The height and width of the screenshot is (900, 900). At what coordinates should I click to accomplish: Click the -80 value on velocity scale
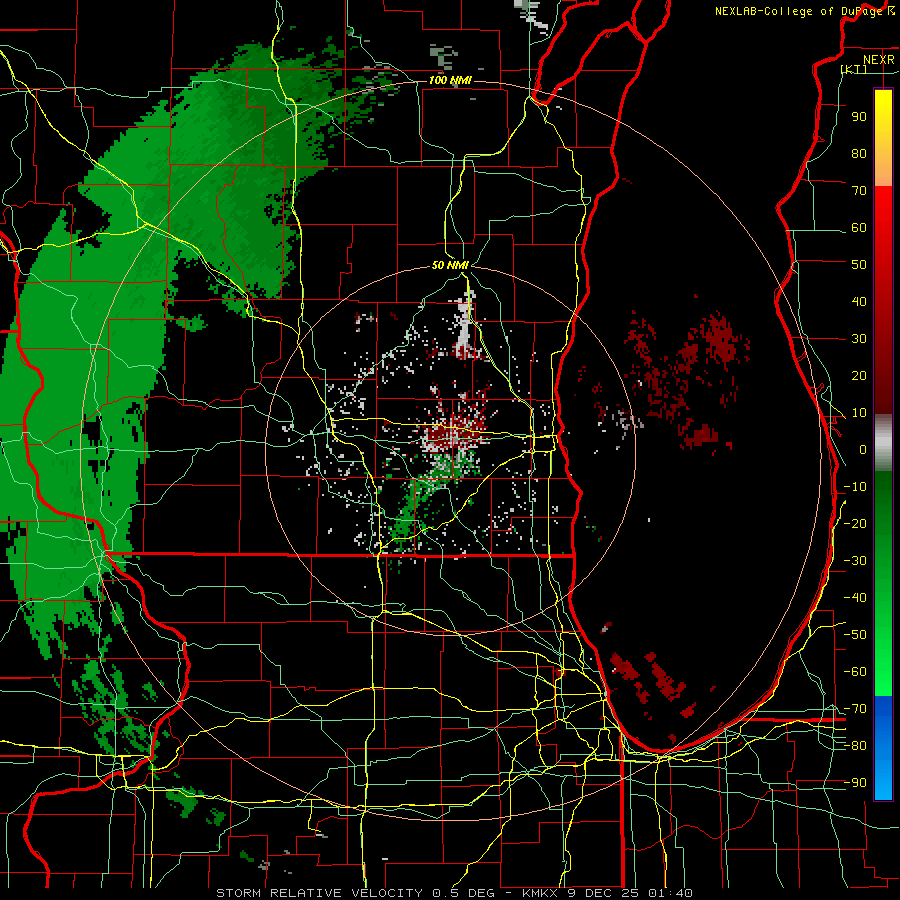(x=855, y=746)
